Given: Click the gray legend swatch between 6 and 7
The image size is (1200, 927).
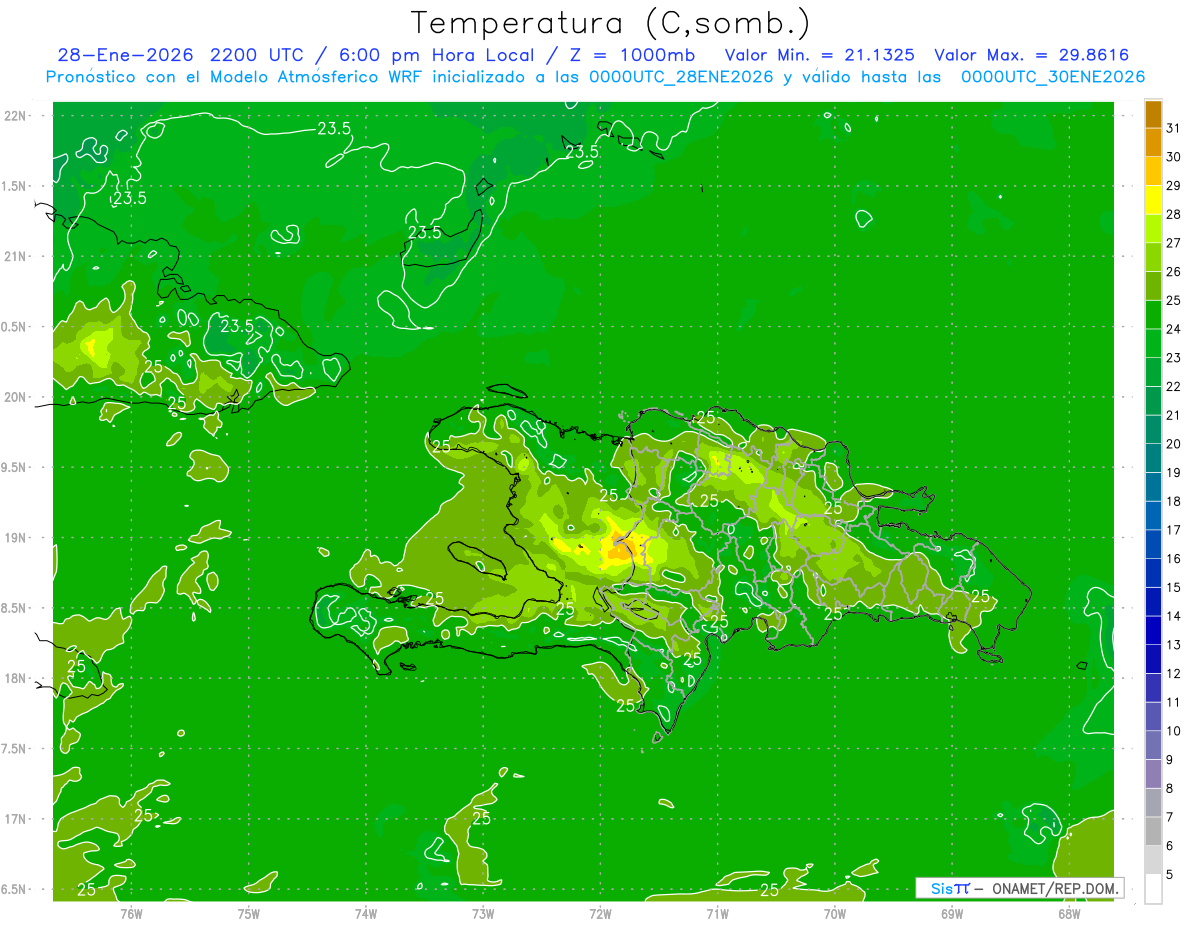Looking at the screenshot, I should 1153,832.
